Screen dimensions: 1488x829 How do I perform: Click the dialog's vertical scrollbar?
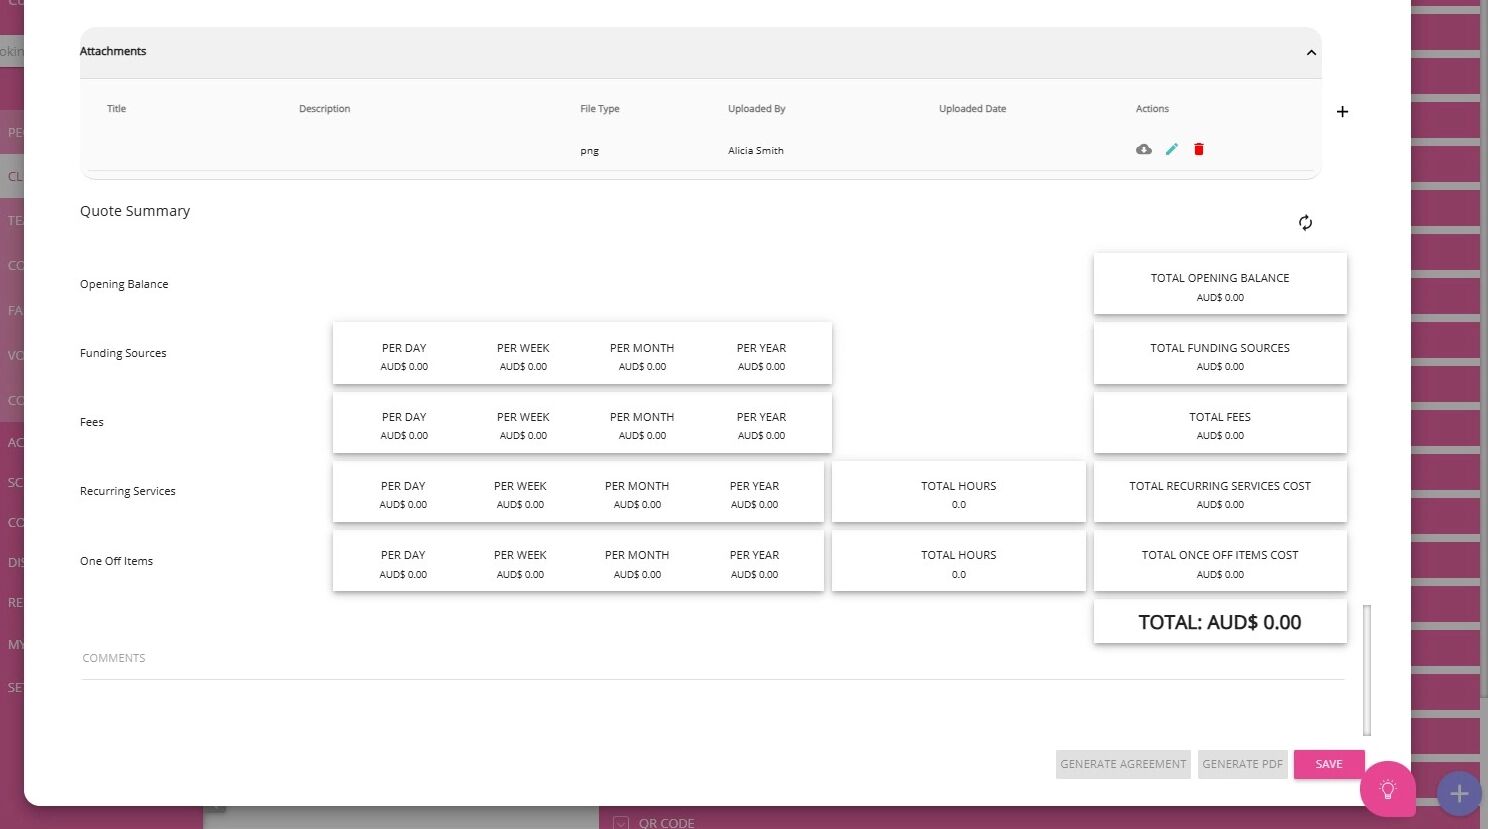(x=1367, y=670)
